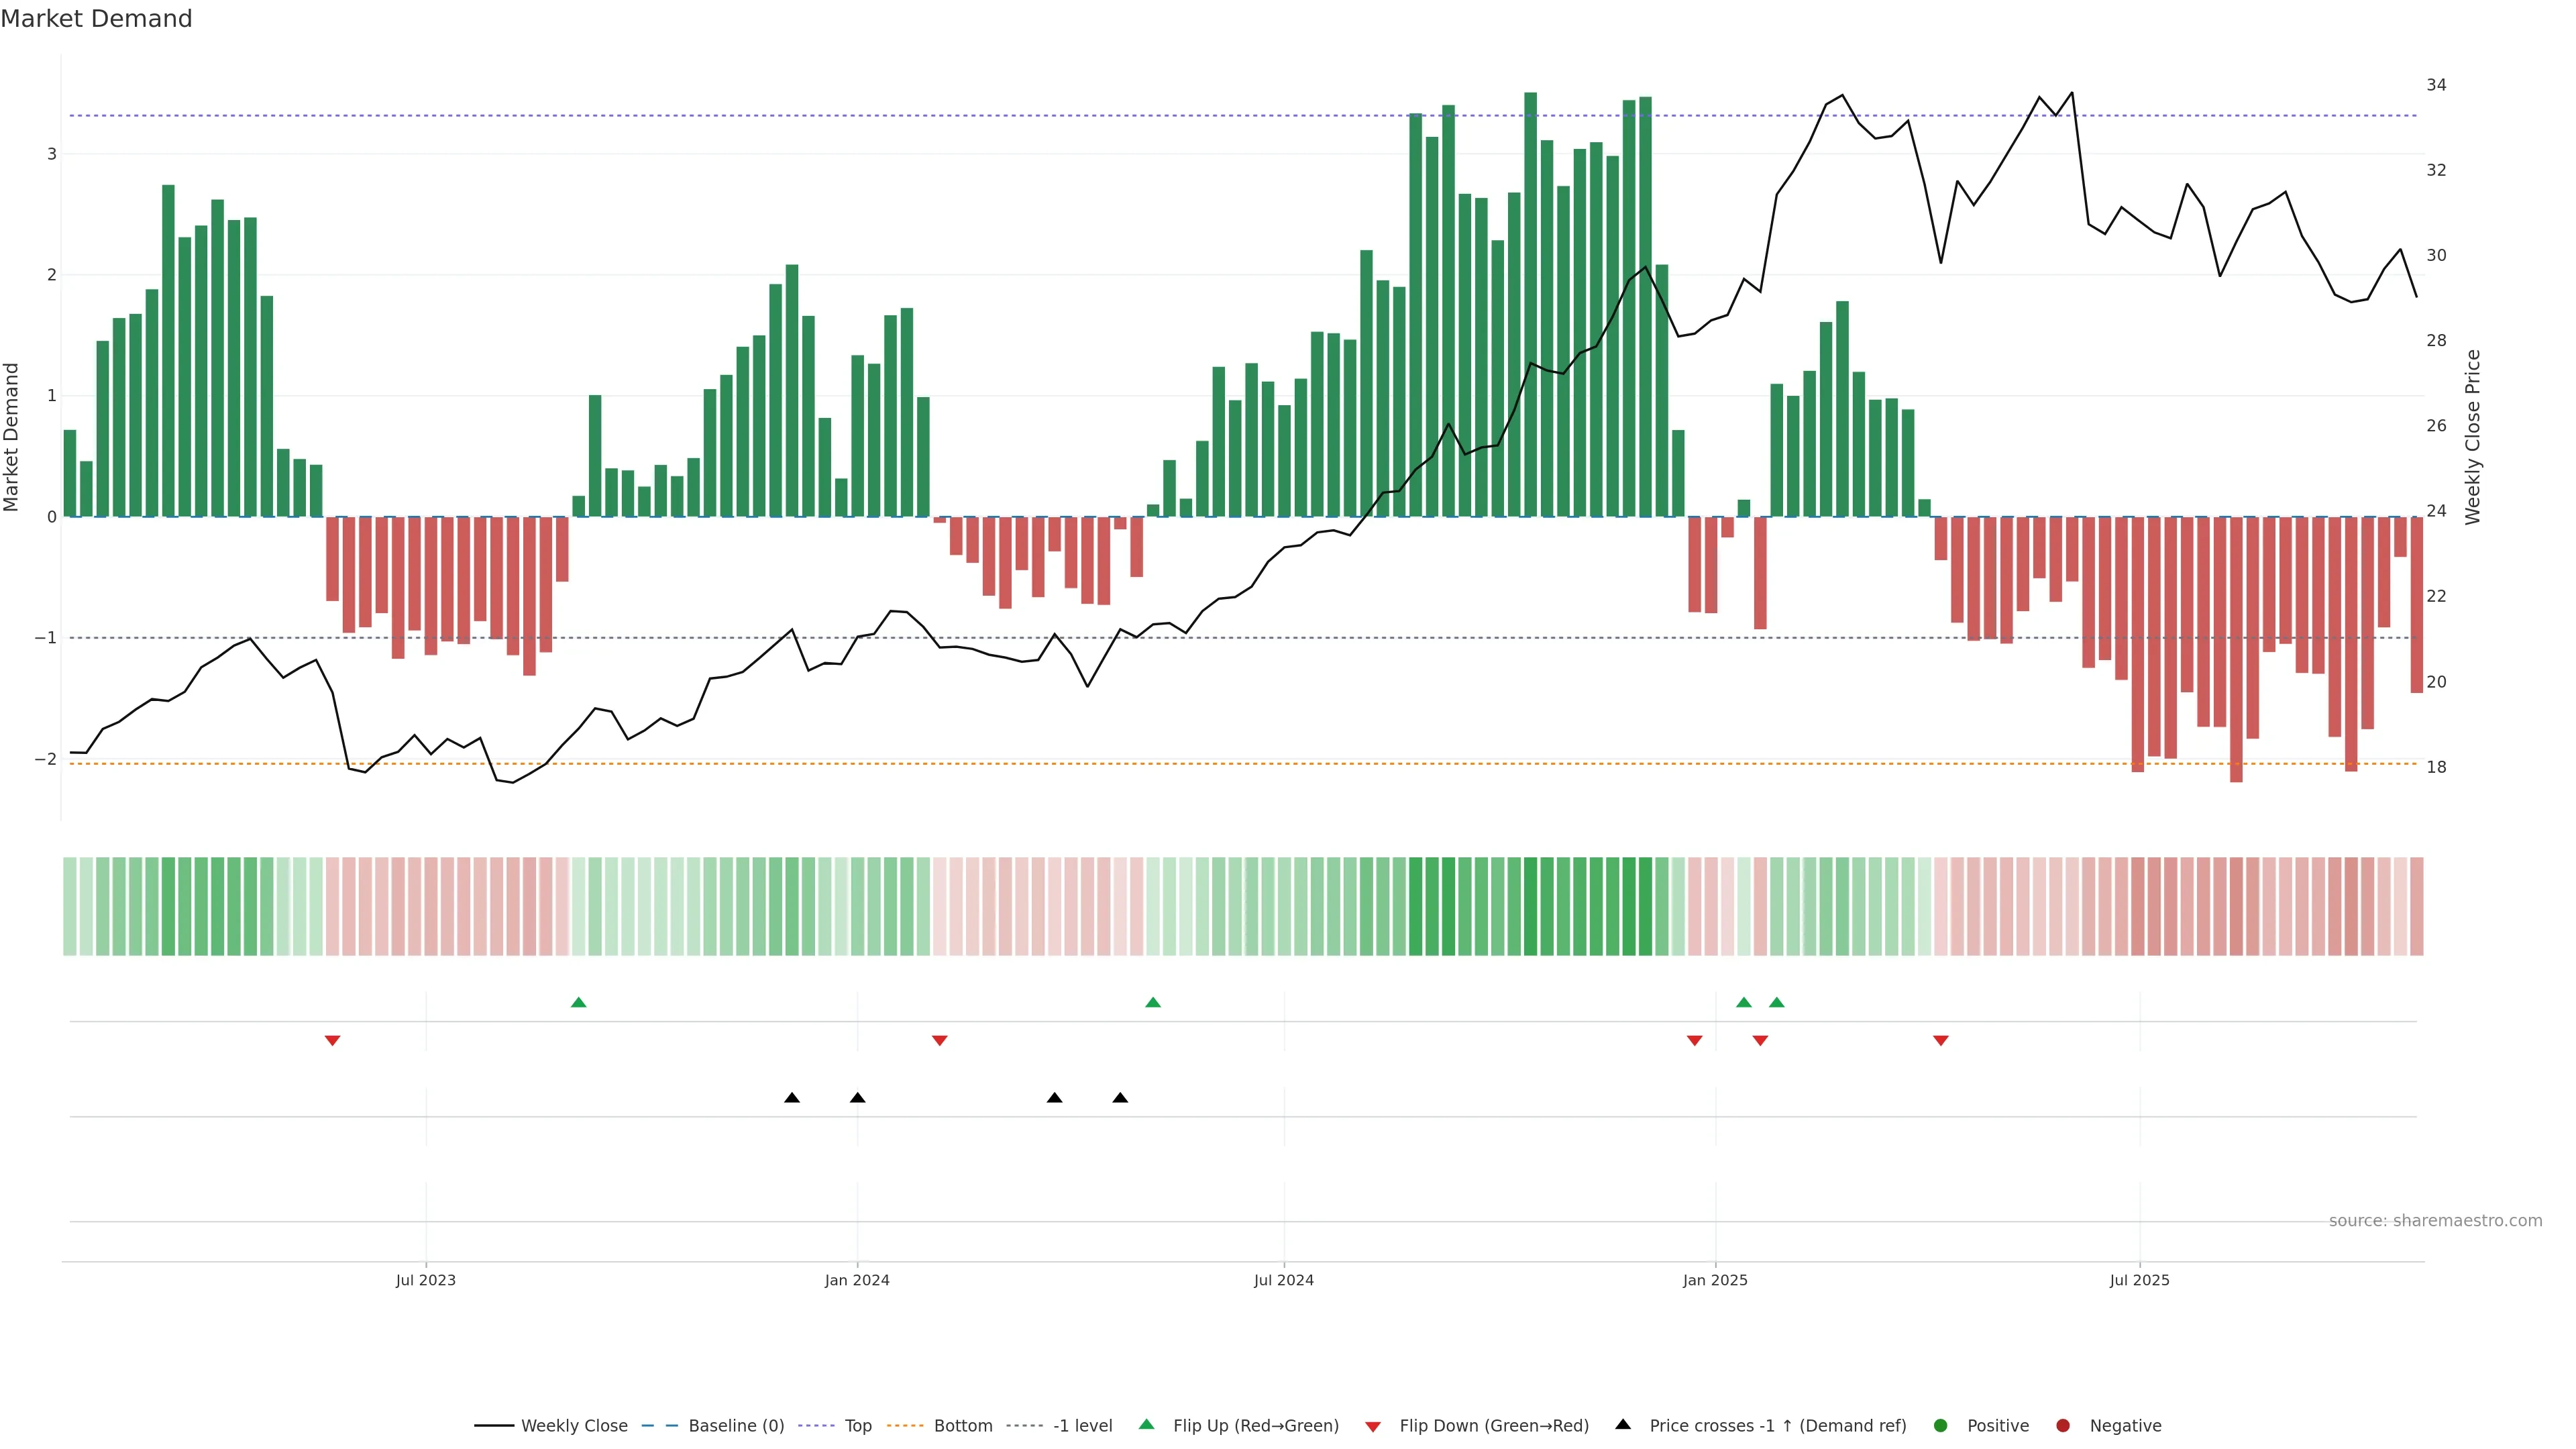Click the leftmost green flip-up triangle marker
This screenshot has width=2576, height=1449.
578,1002
